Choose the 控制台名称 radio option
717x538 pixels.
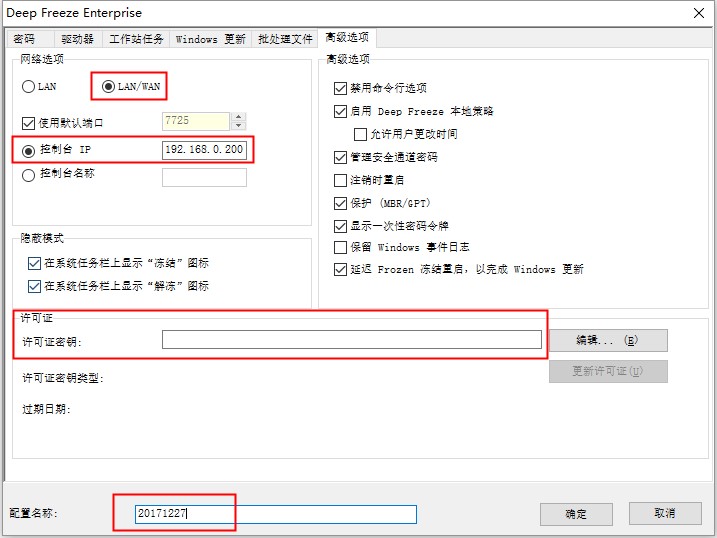pos(29,174)
